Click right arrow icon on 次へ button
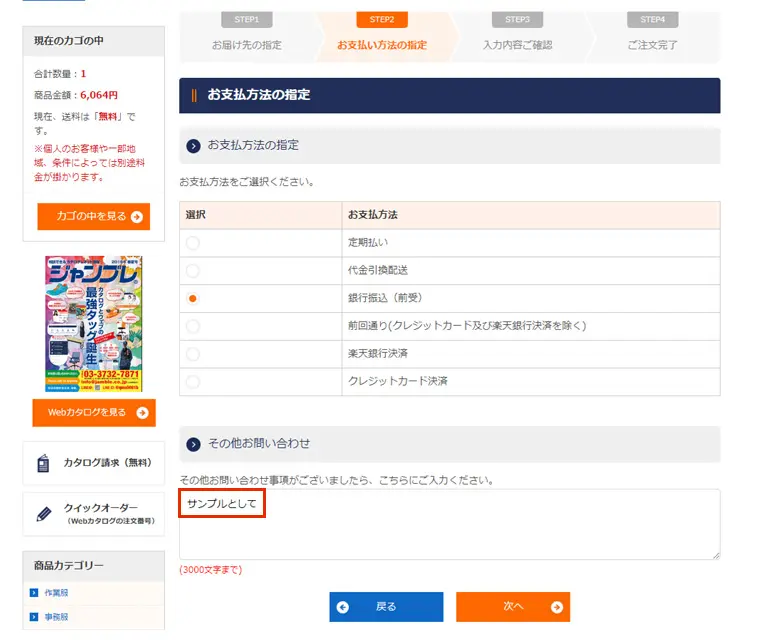The image size is (760, 640). pyautogui.click(x=557, y=607)
